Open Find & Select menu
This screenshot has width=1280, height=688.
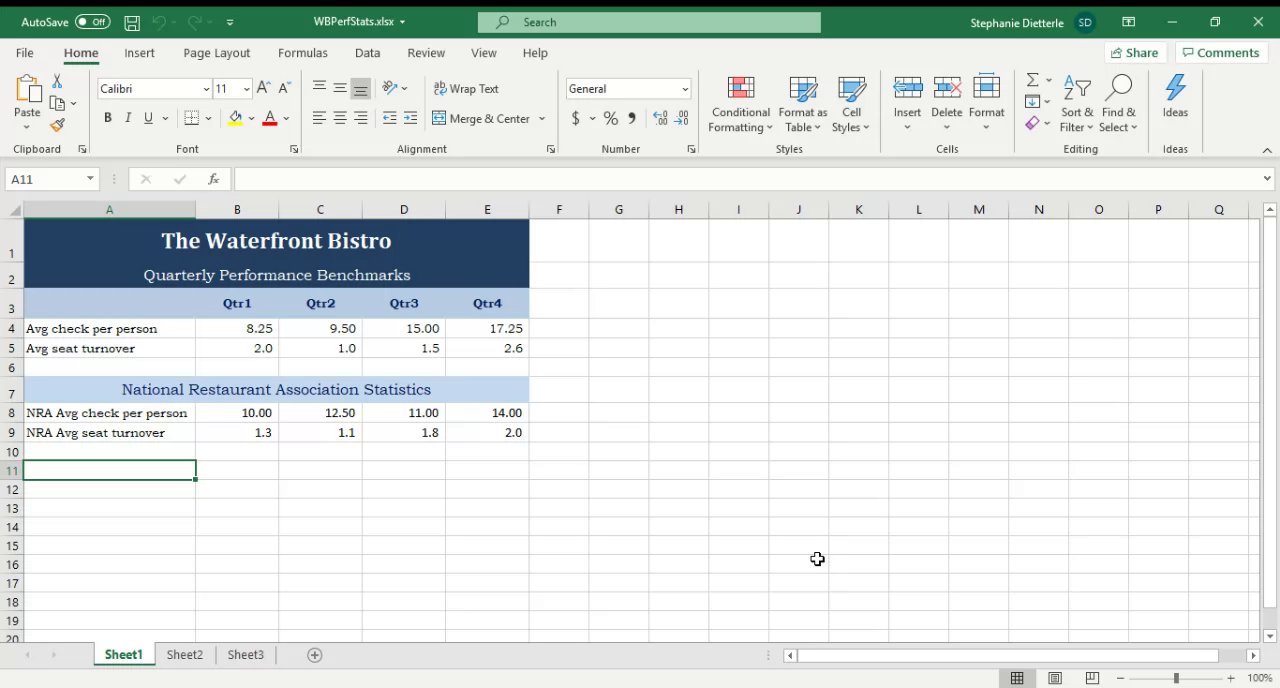(1118, 104)
